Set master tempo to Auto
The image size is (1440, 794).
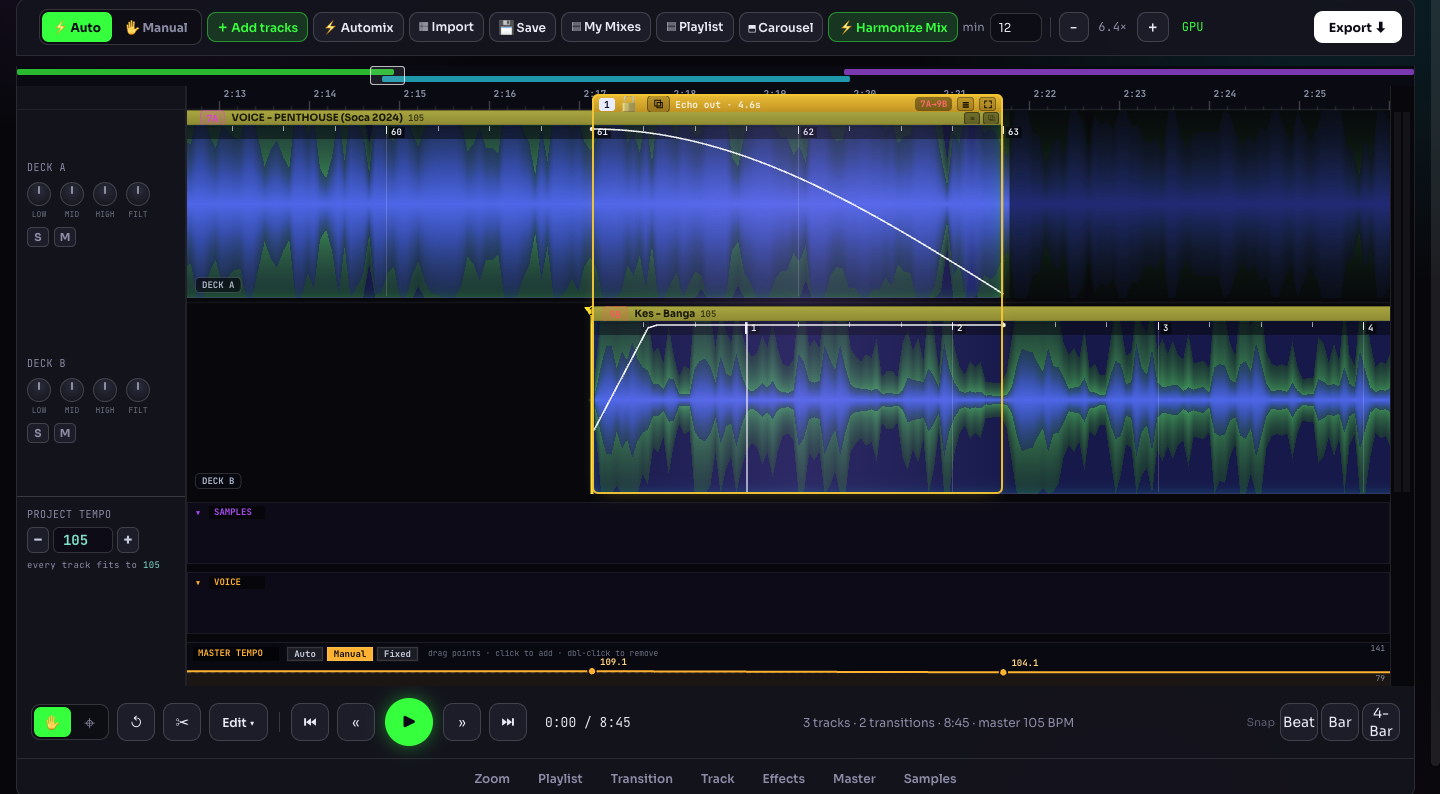tap(305, 654)
